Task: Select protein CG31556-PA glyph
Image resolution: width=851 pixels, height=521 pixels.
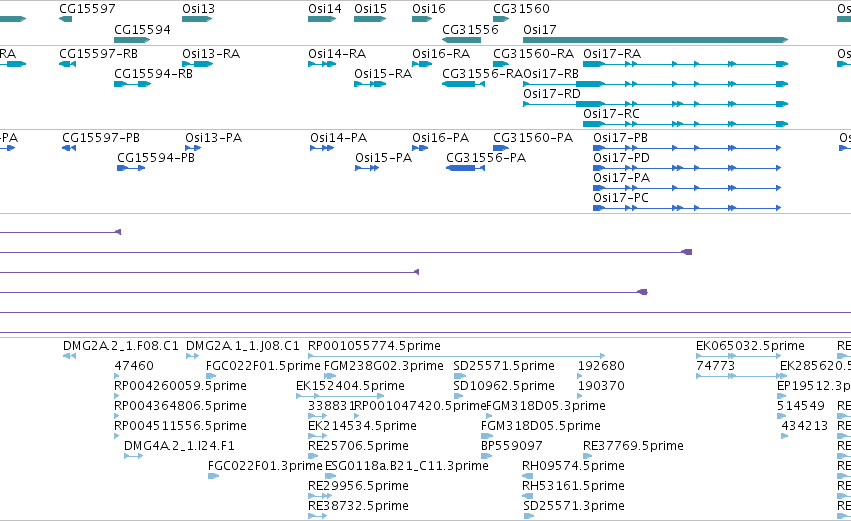Action: [465, 168]
